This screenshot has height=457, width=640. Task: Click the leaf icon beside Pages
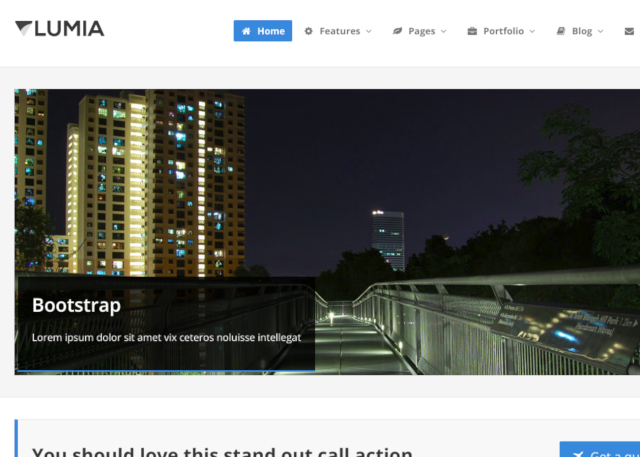(397, 31)
